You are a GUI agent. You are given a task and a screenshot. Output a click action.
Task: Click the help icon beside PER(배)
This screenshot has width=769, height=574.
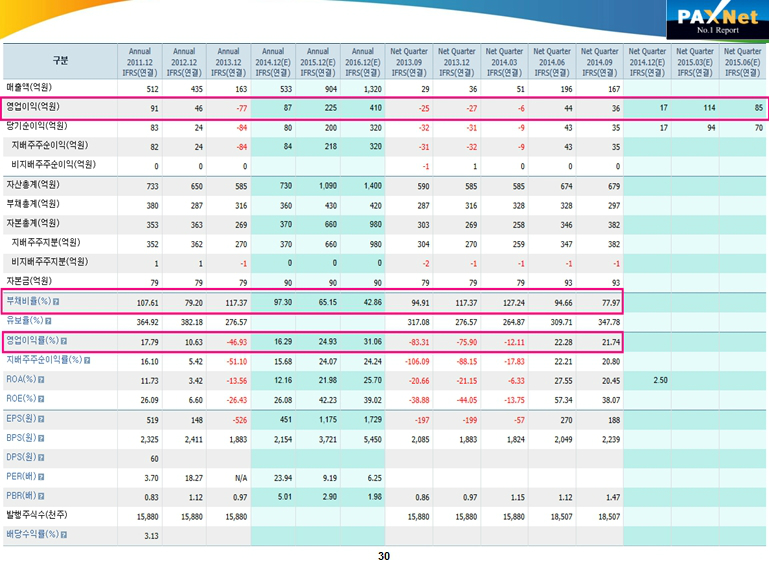click(41, 477)
